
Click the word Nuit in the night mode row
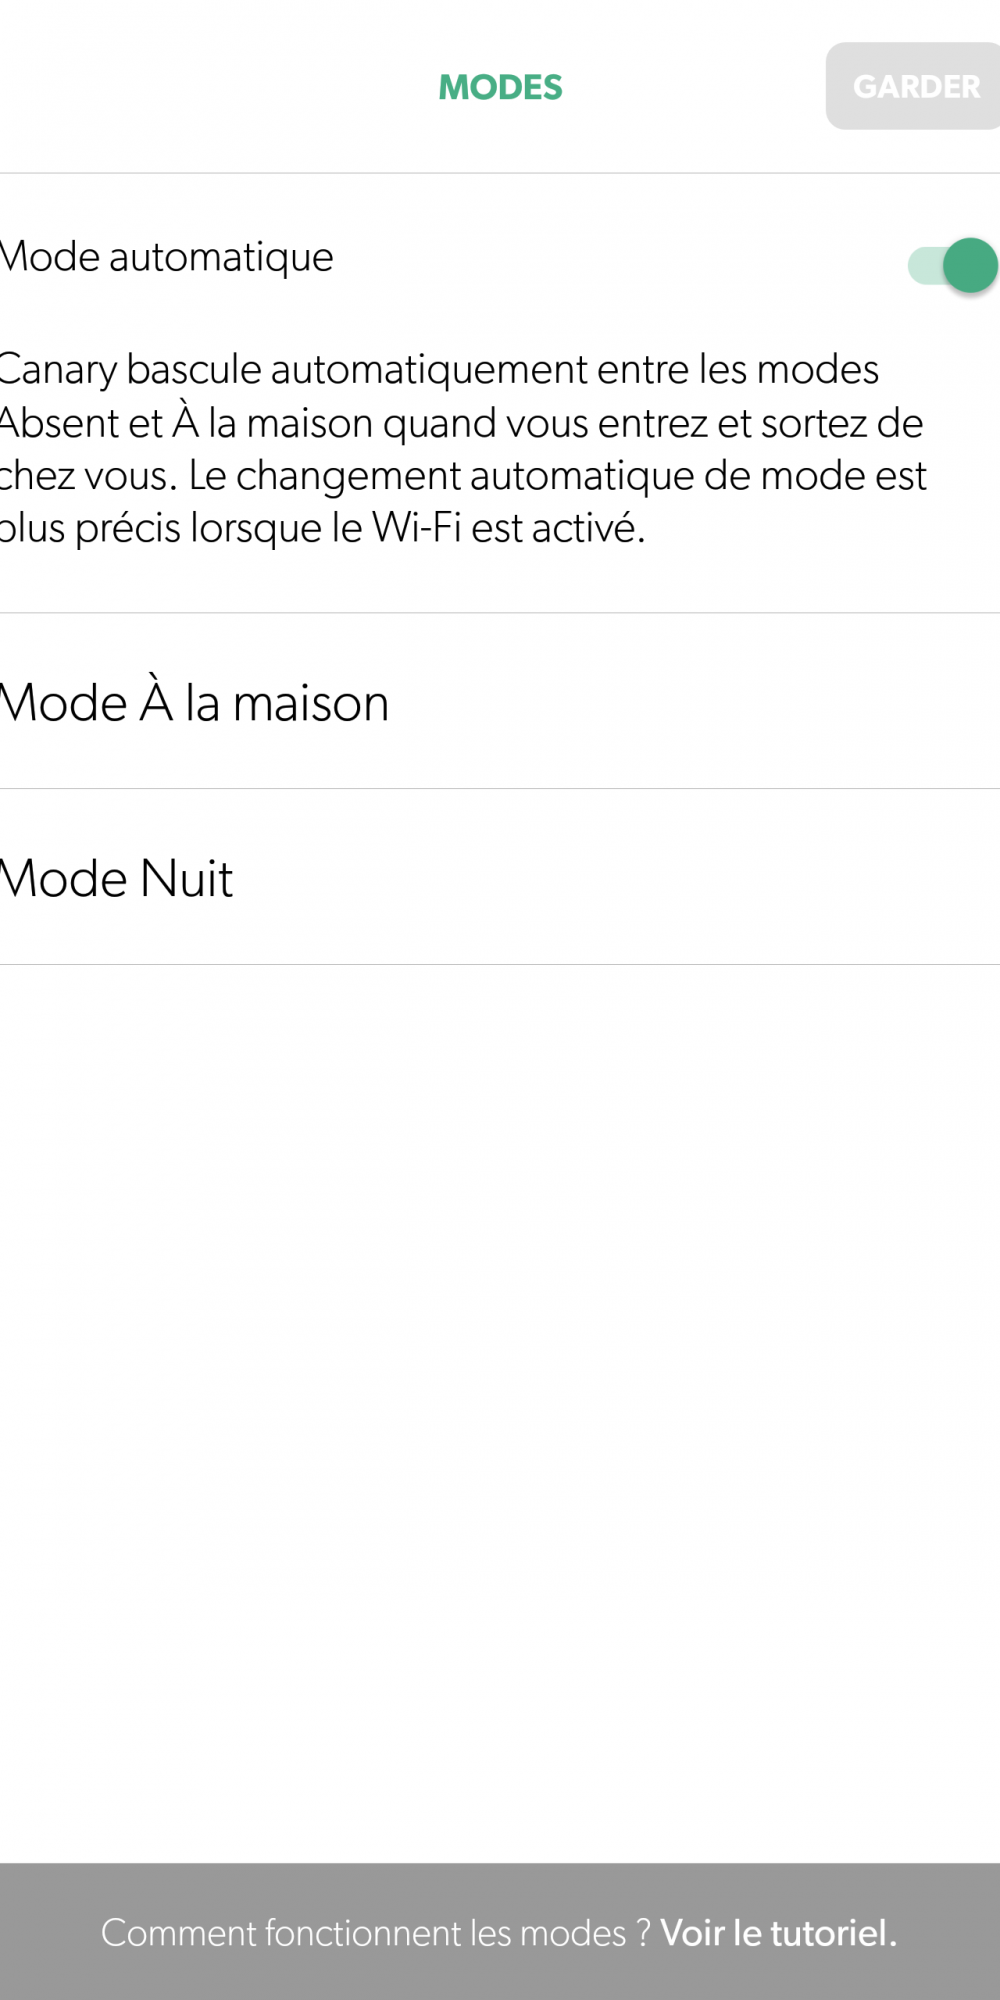(x=186, y=879)
